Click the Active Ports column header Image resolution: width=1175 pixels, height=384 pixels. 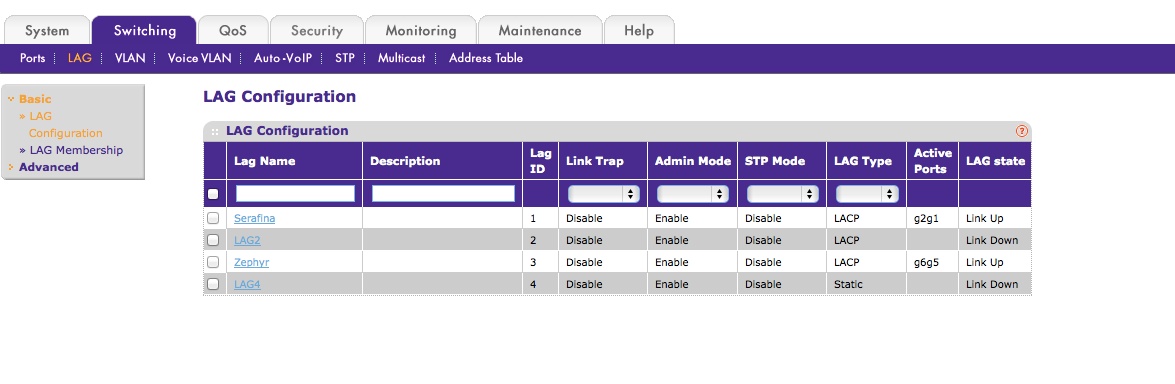tap(932, 161)
